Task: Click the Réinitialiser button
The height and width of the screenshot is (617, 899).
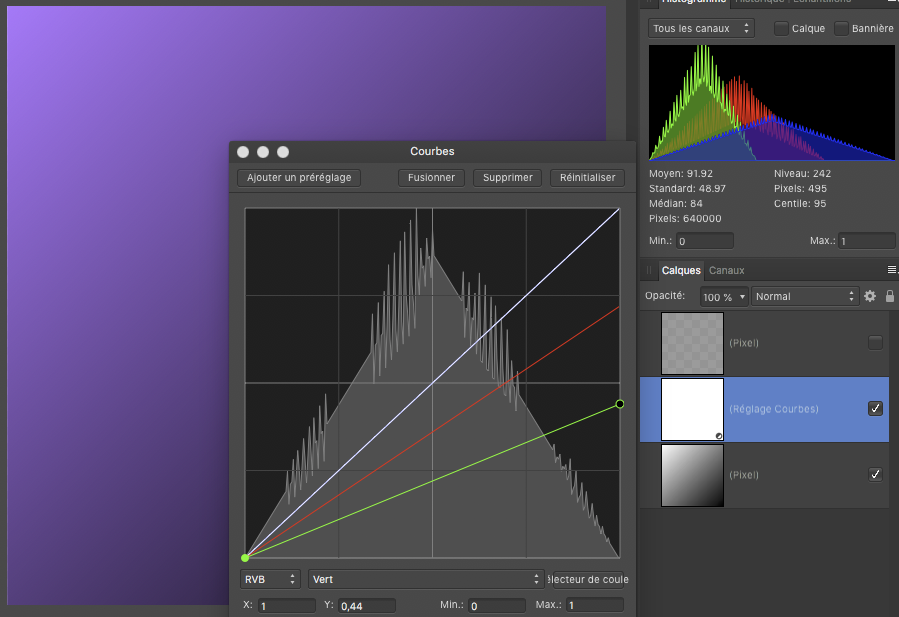Action: tap(588, 178)
